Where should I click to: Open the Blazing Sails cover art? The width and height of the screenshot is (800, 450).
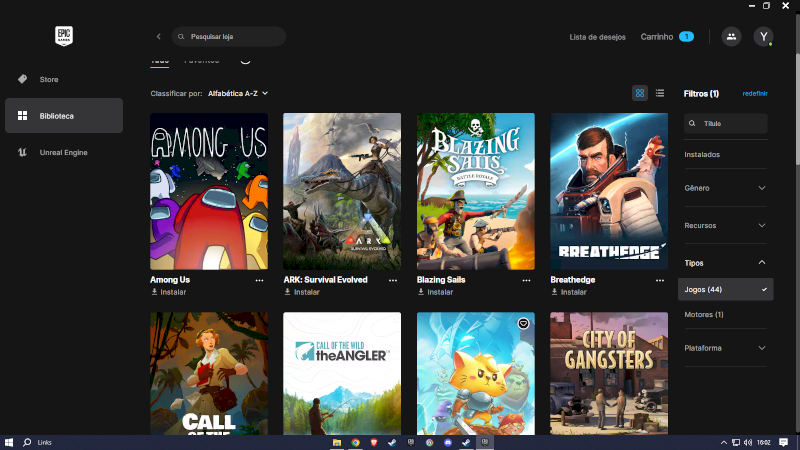[x=476, y=191]
